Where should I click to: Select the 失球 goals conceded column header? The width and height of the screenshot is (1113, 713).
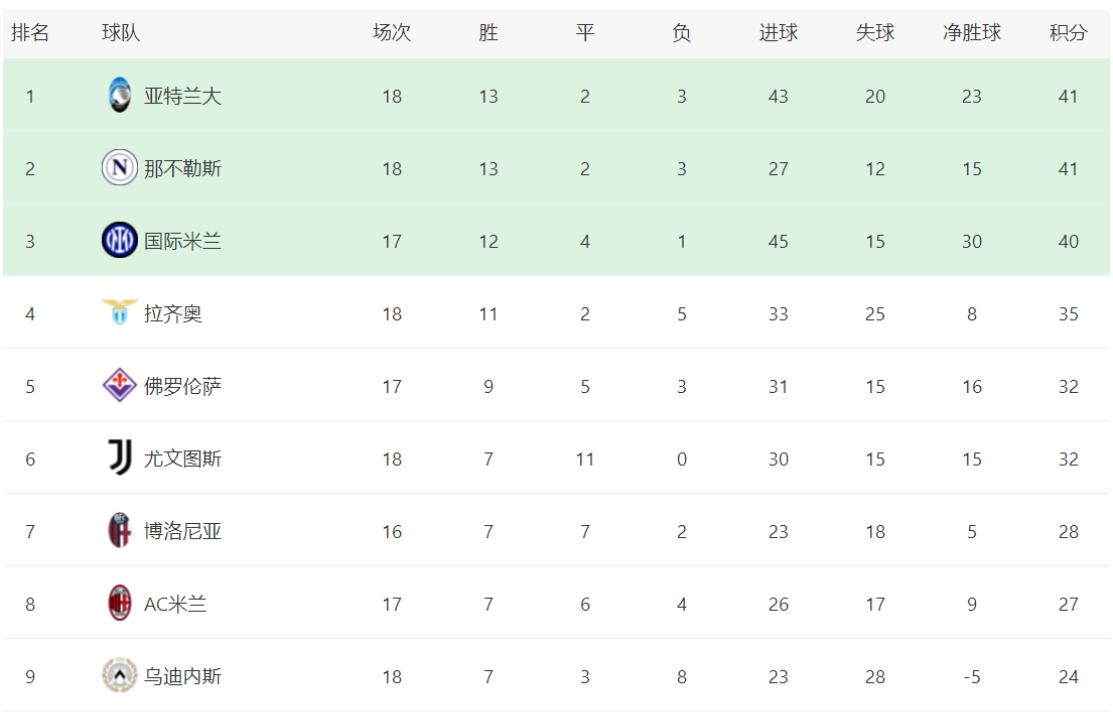pyautogui.click(x=875, y=33)
